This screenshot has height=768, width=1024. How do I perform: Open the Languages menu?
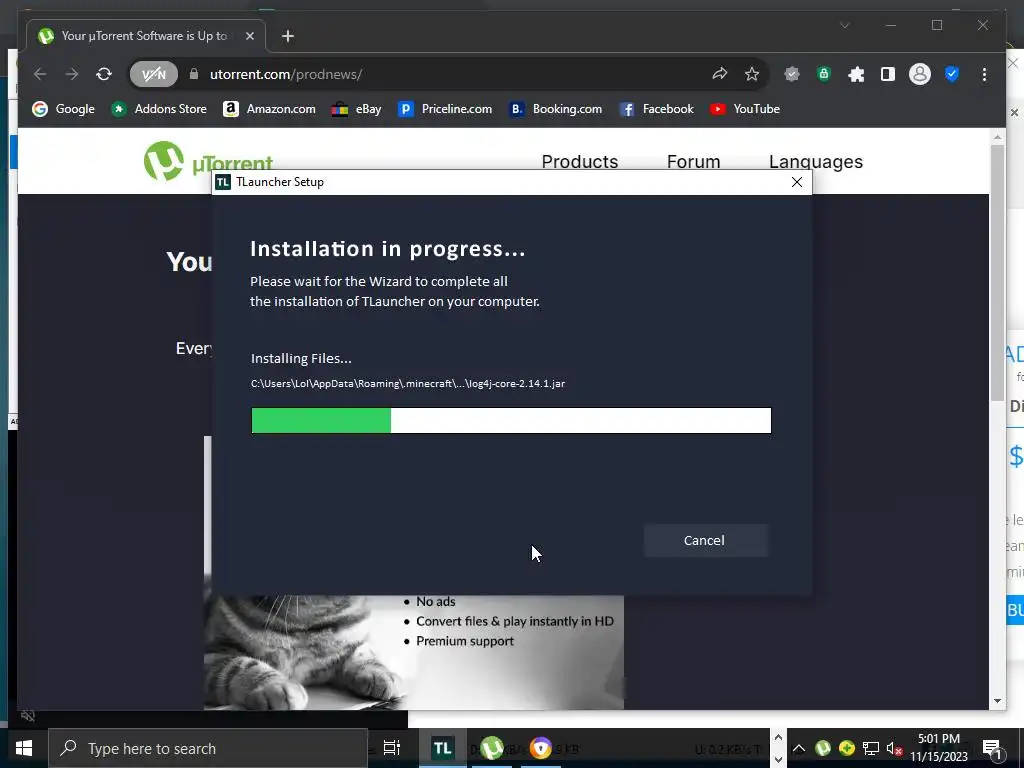pyautogui.click(x=816, y=161)
